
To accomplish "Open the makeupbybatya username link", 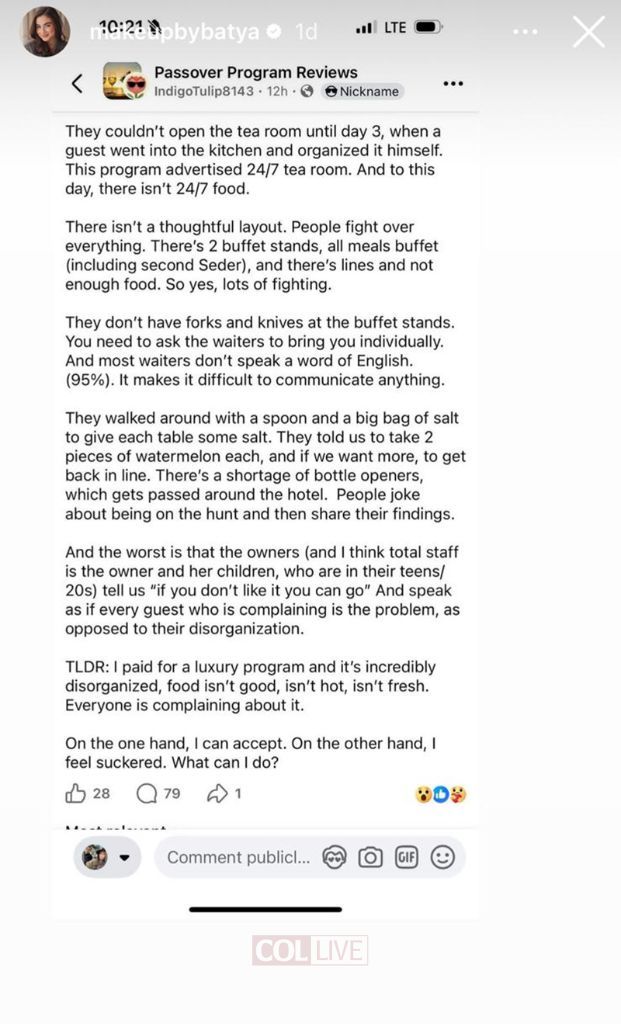I will coord(173,32).
